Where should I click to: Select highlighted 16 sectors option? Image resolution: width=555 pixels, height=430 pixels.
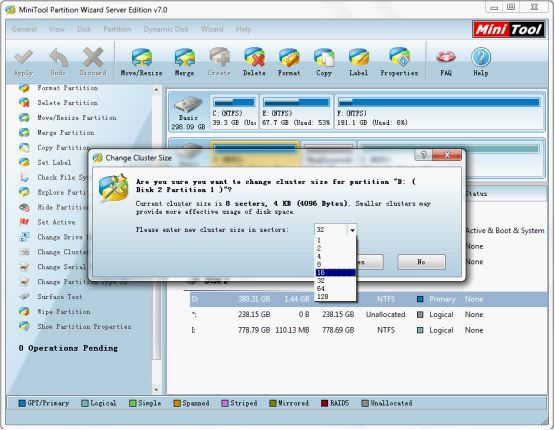click(x=335, y=273)
